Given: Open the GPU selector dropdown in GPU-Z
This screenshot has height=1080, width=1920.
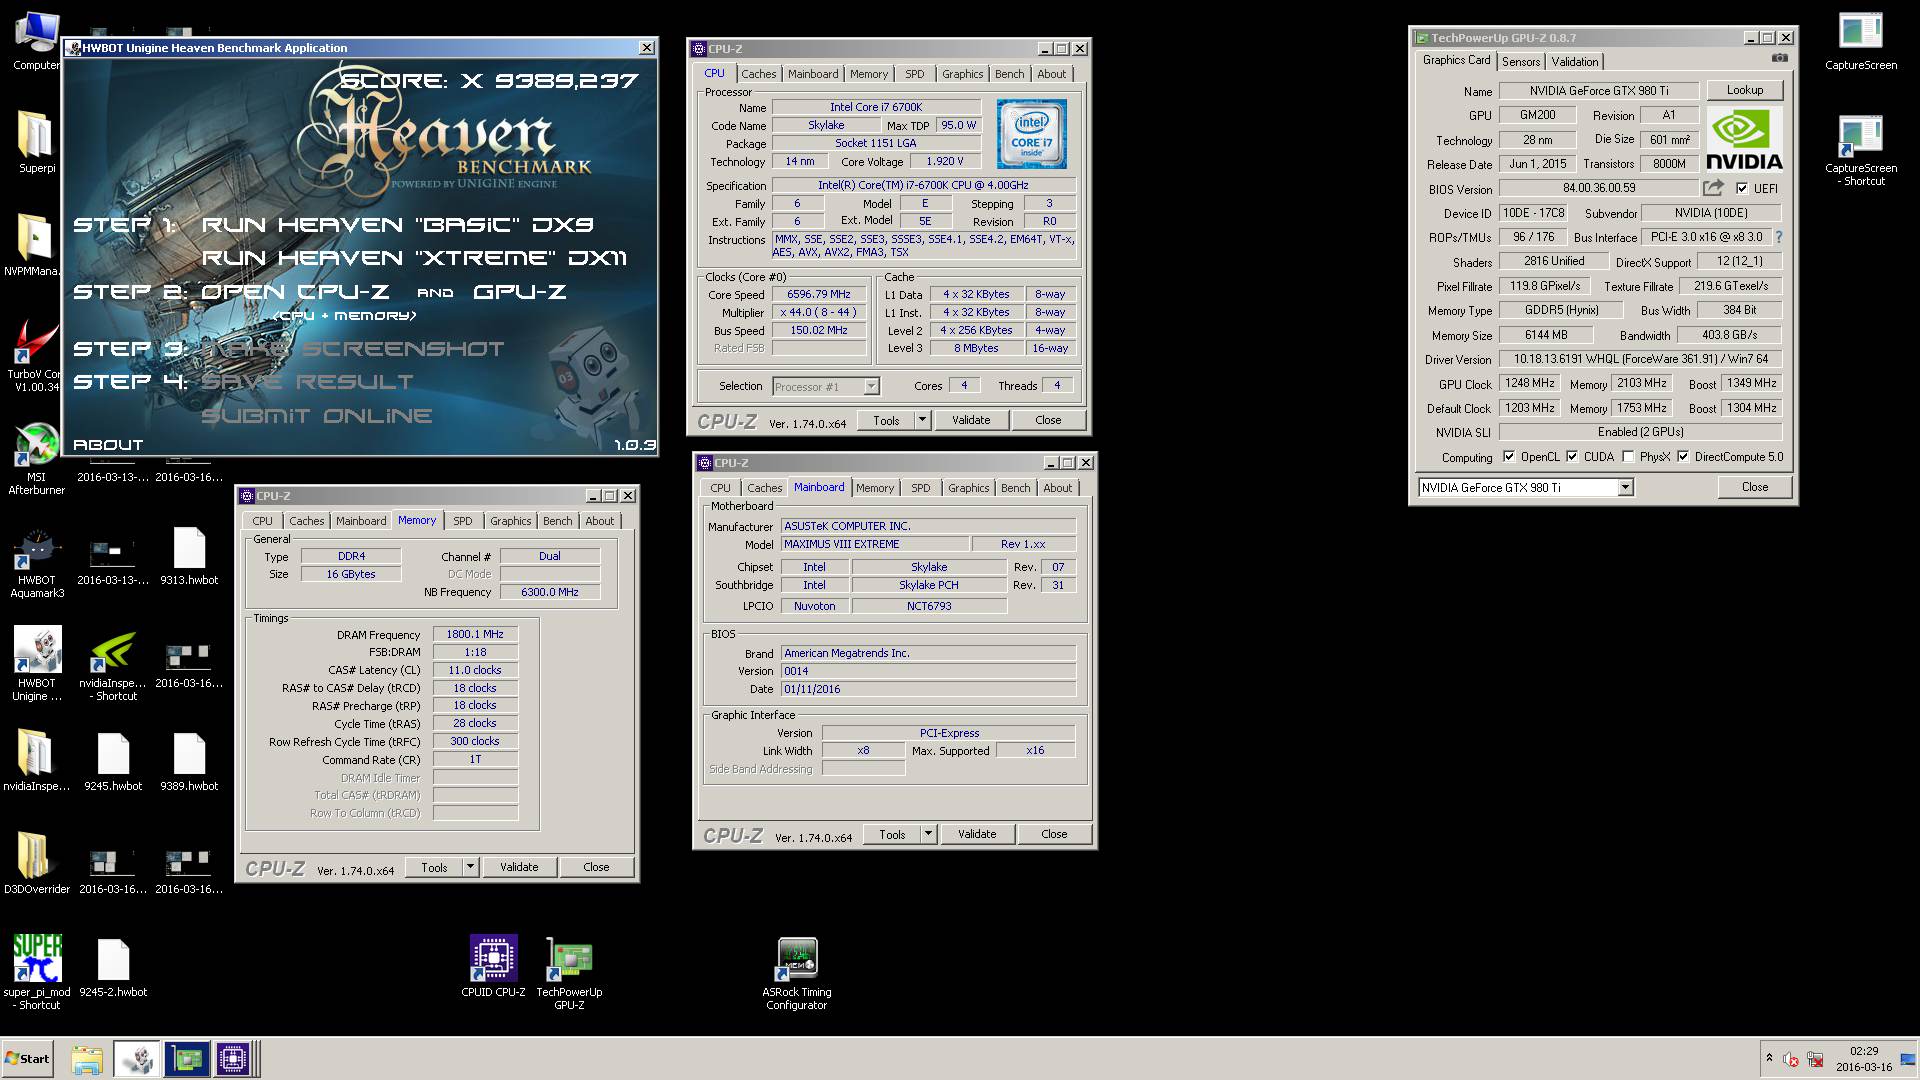Looking at the screenshot, I should tap(1625, 487).
